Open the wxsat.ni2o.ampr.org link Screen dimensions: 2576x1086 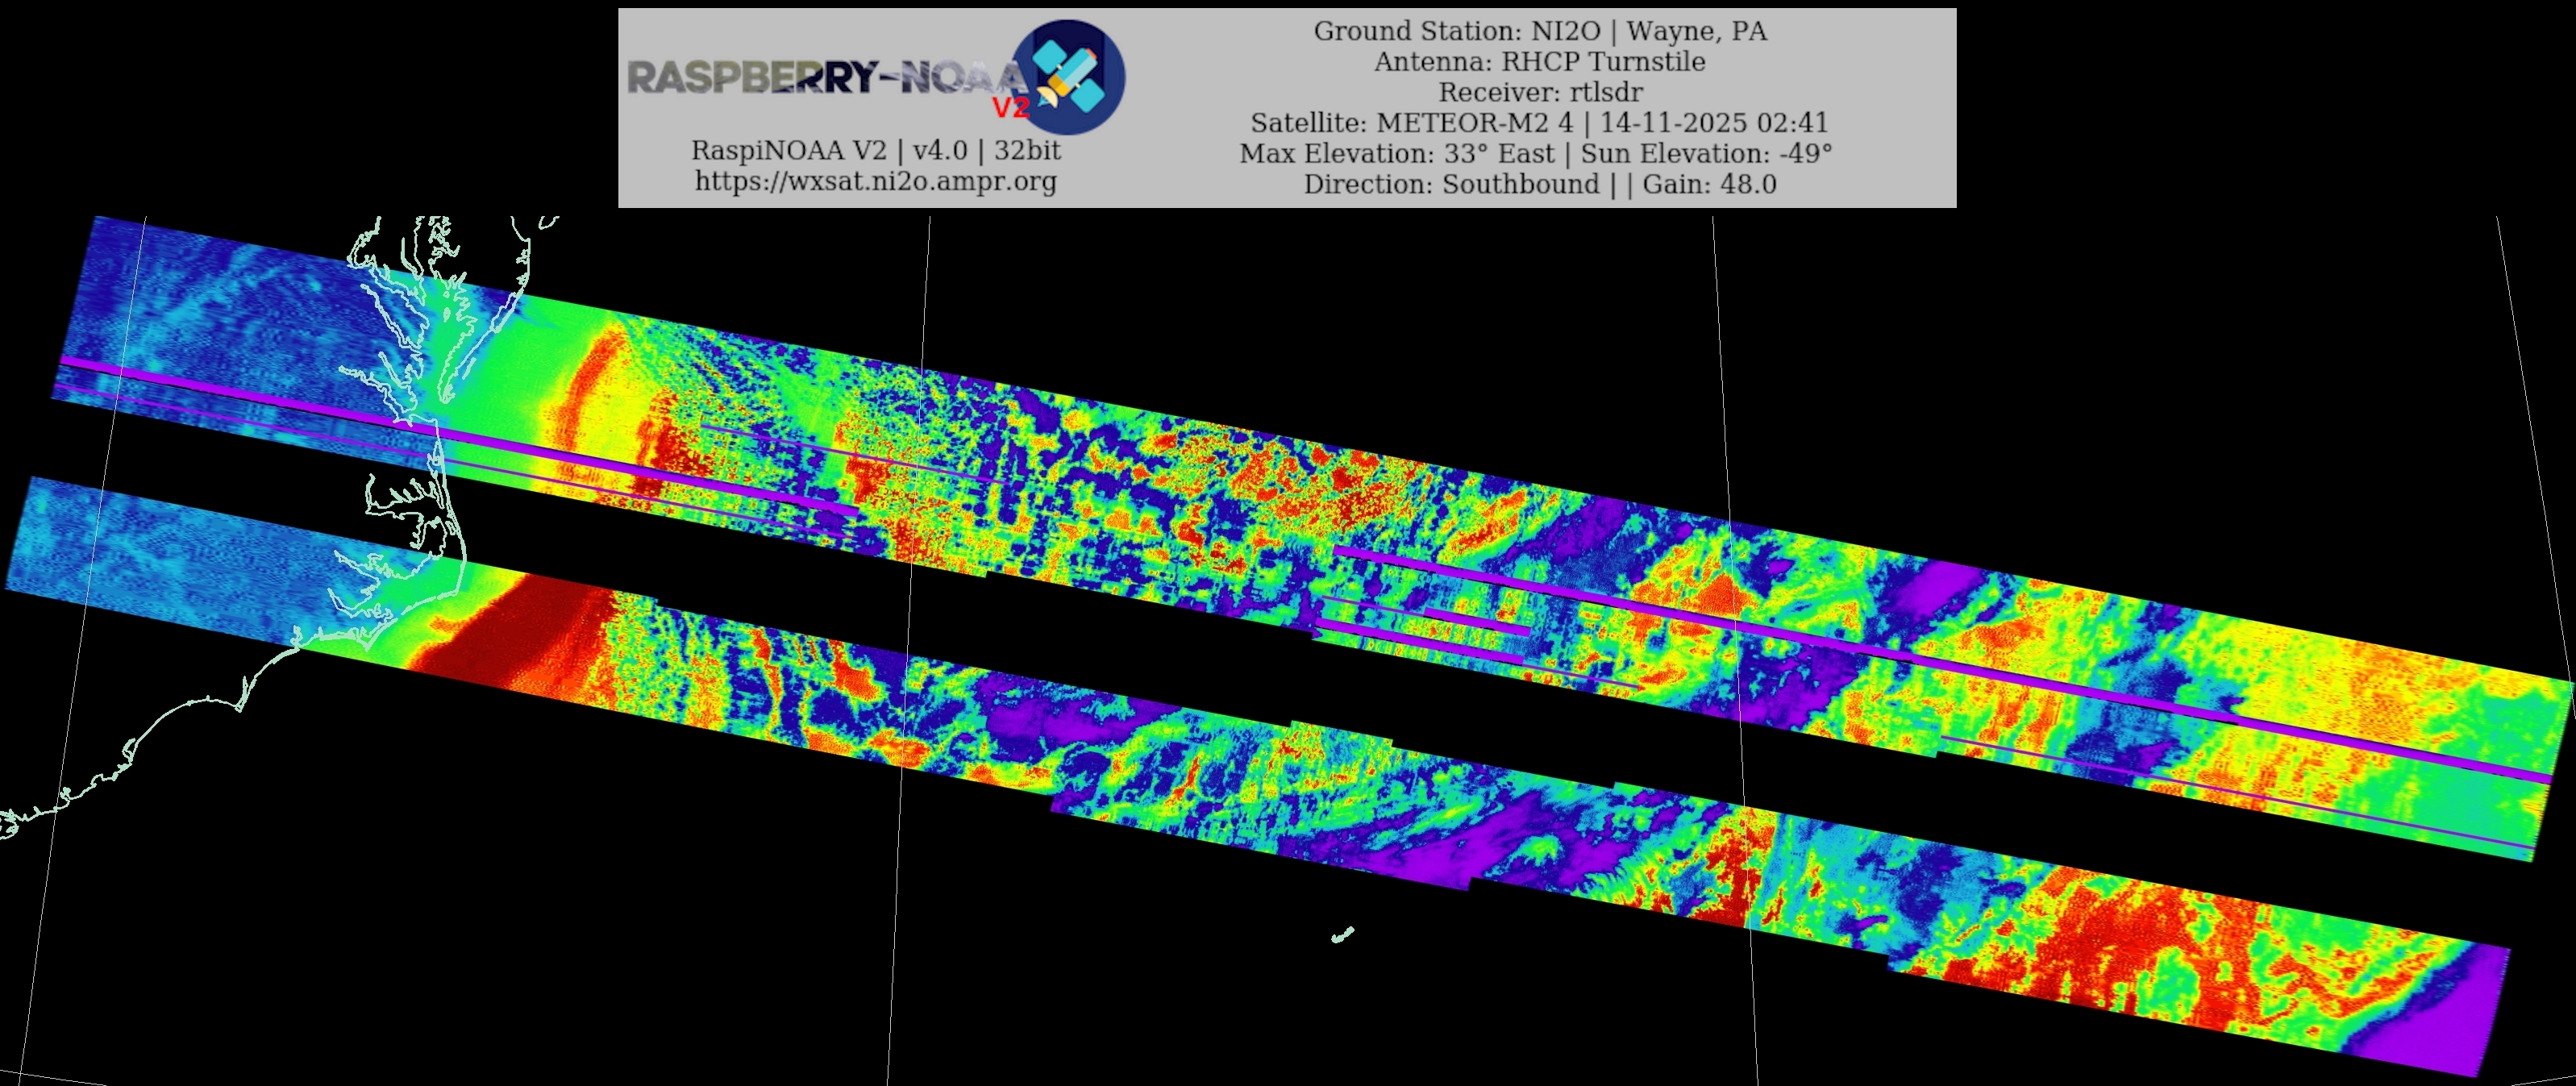coord(875,181)
